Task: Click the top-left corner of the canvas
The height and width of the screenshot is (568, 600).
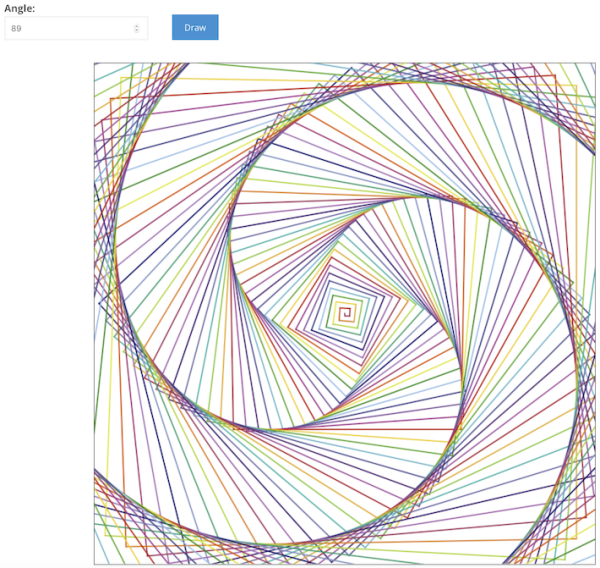Action: point(96,65)
